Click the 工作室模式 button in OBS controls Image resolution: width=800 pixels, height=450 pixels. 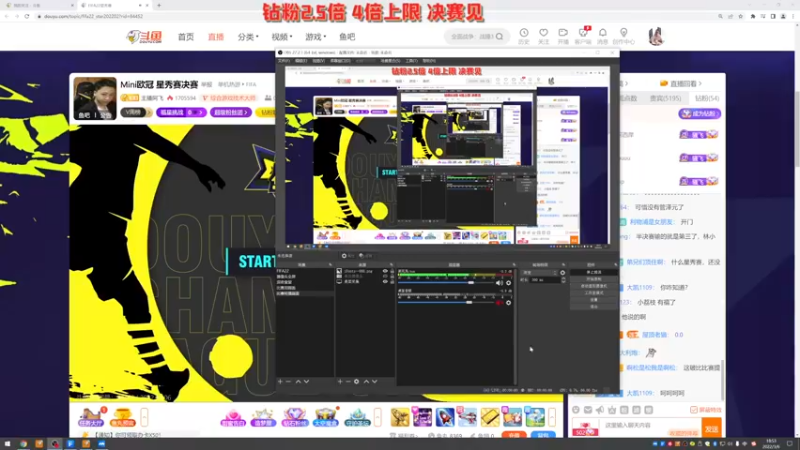tap(593, 293)
